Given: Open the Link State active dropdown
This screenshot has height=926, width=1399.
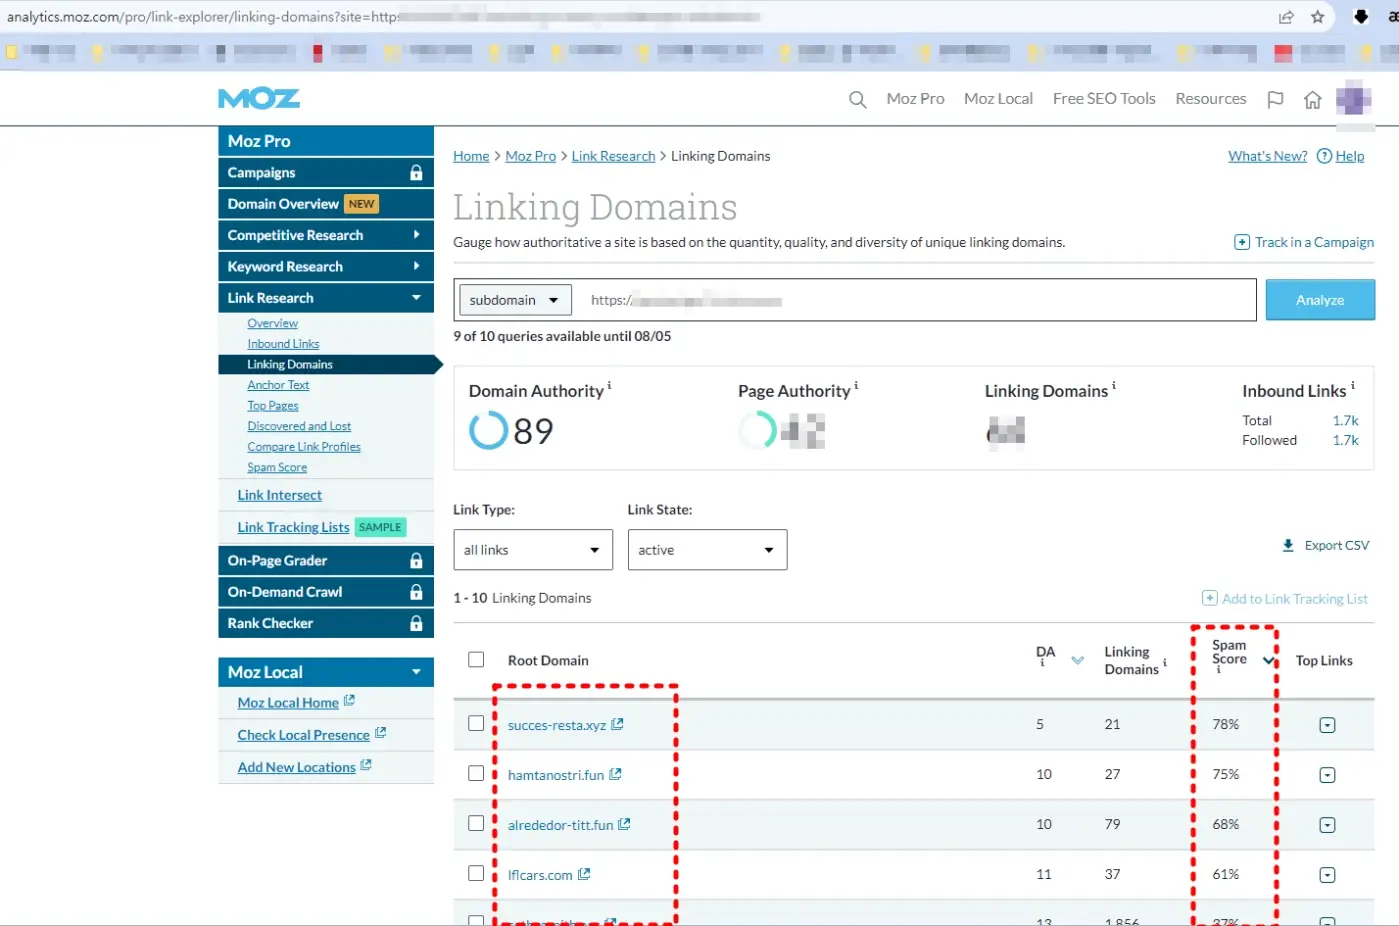Looking at the screenshot, I should 707,550.
